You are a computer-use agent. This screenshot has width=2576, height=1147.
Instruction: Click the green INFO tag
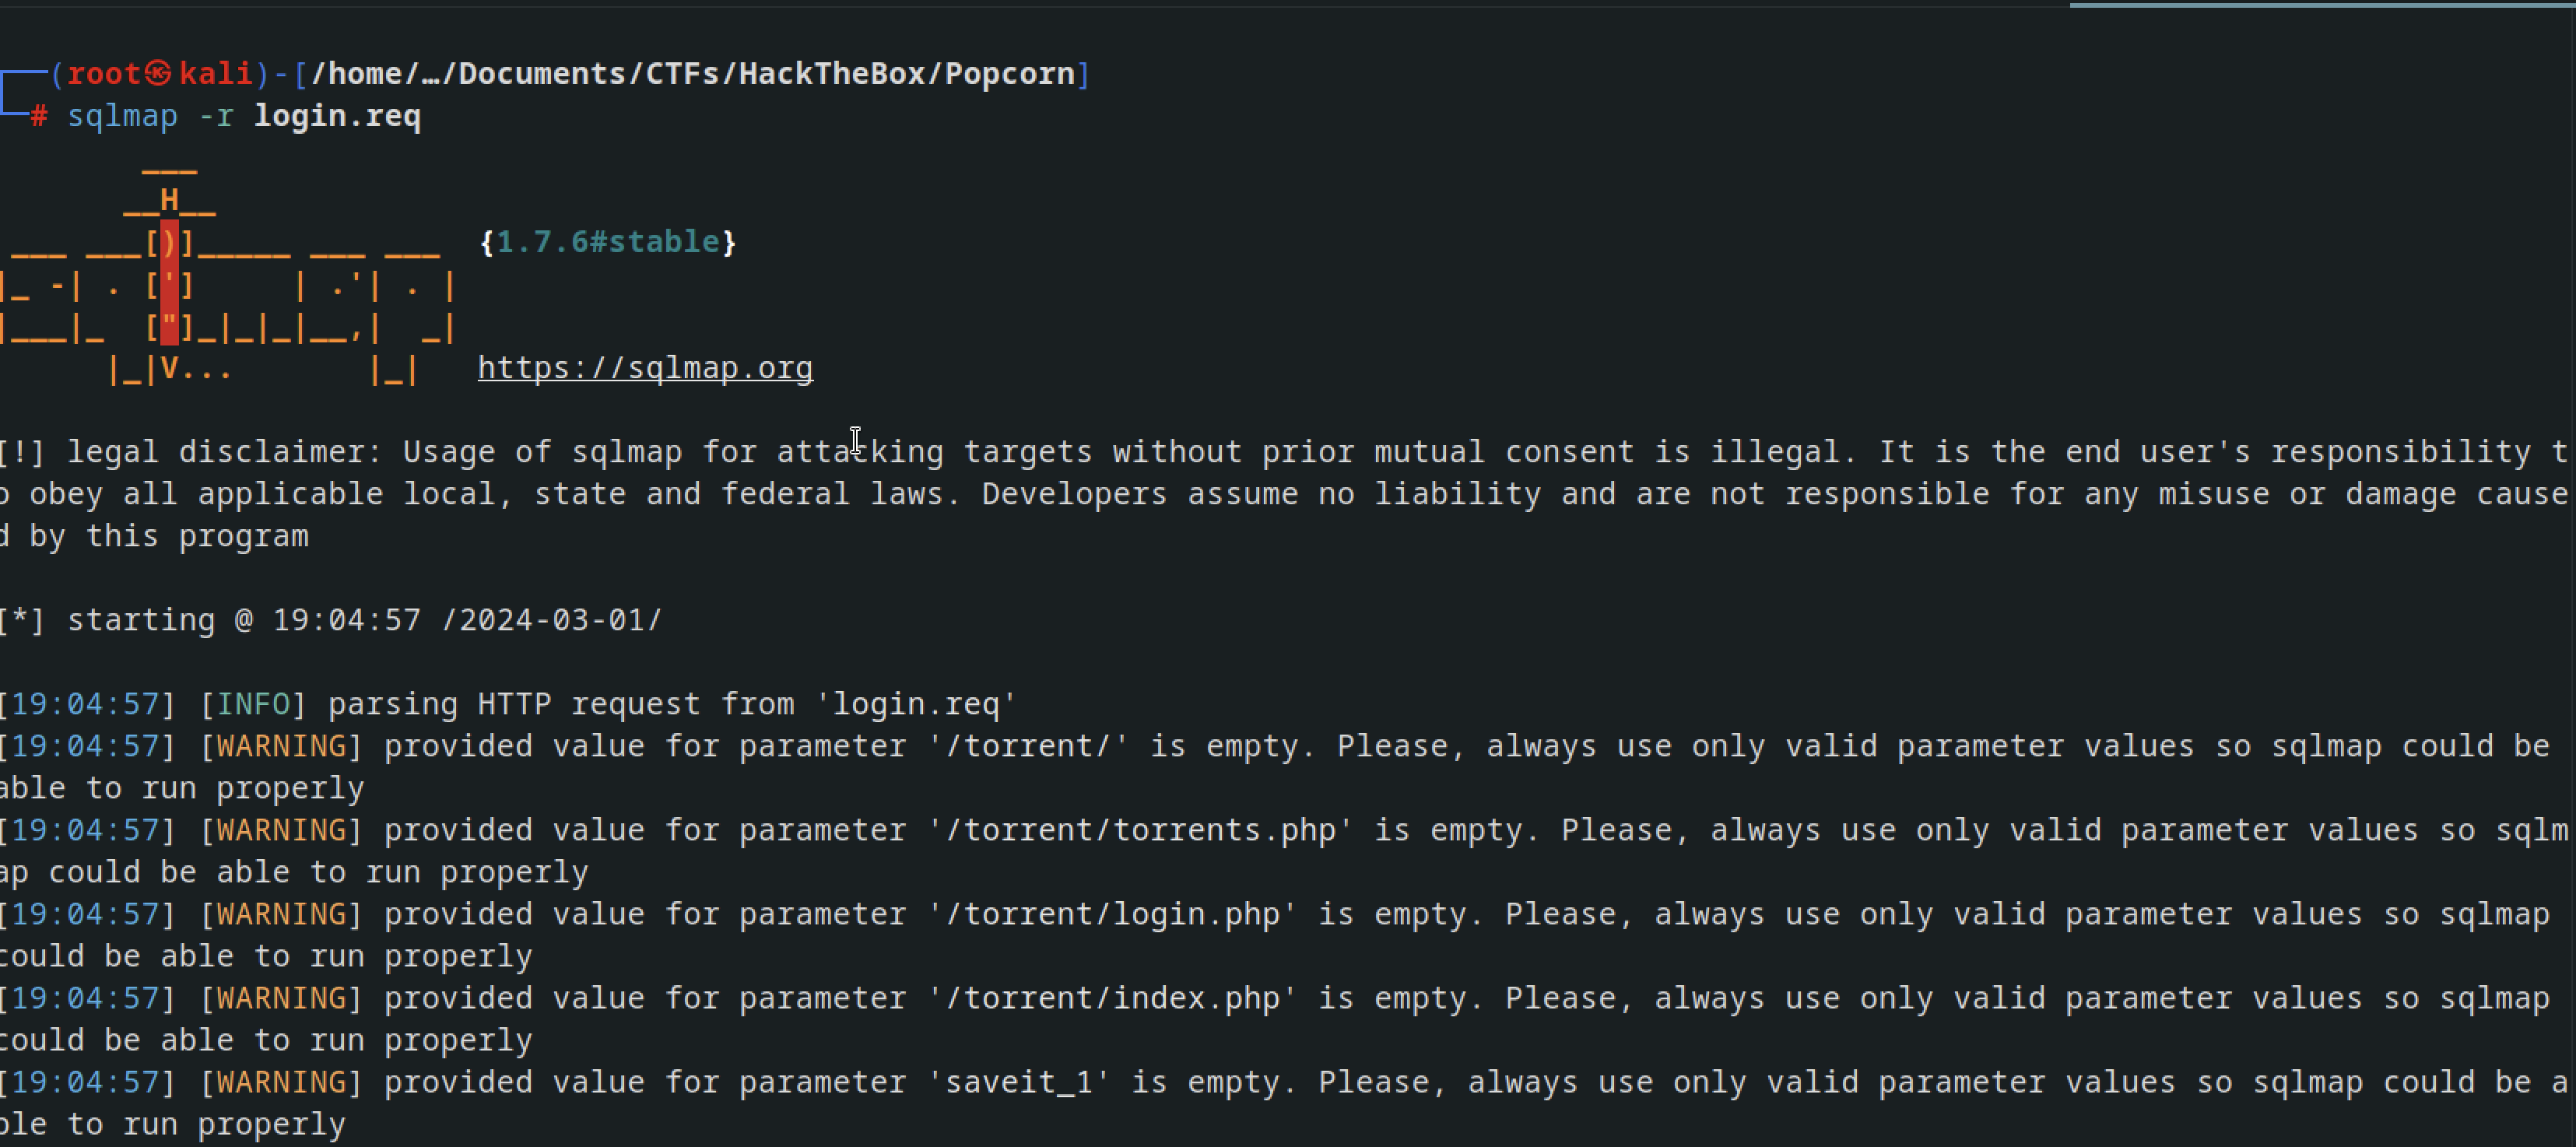253,704
